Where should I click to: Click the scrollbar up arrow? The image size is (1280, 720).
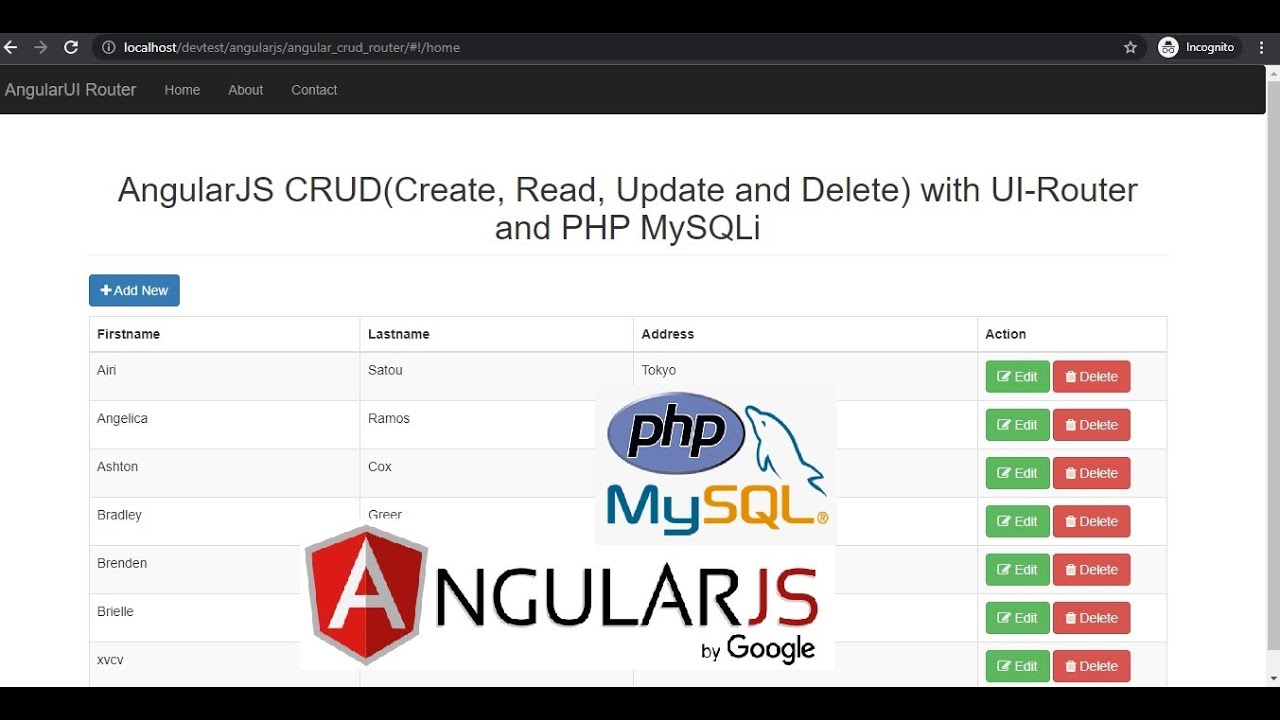(1273, 73)
